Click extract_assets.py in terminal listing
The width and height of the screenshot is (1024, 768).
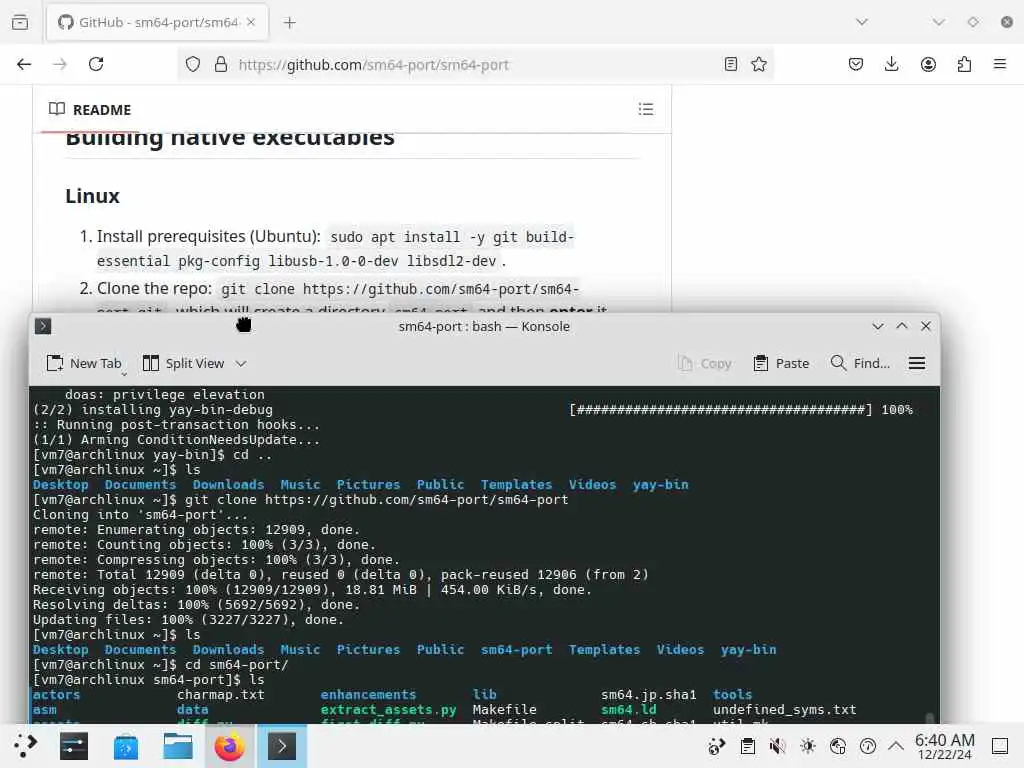[x=388, y=709]
